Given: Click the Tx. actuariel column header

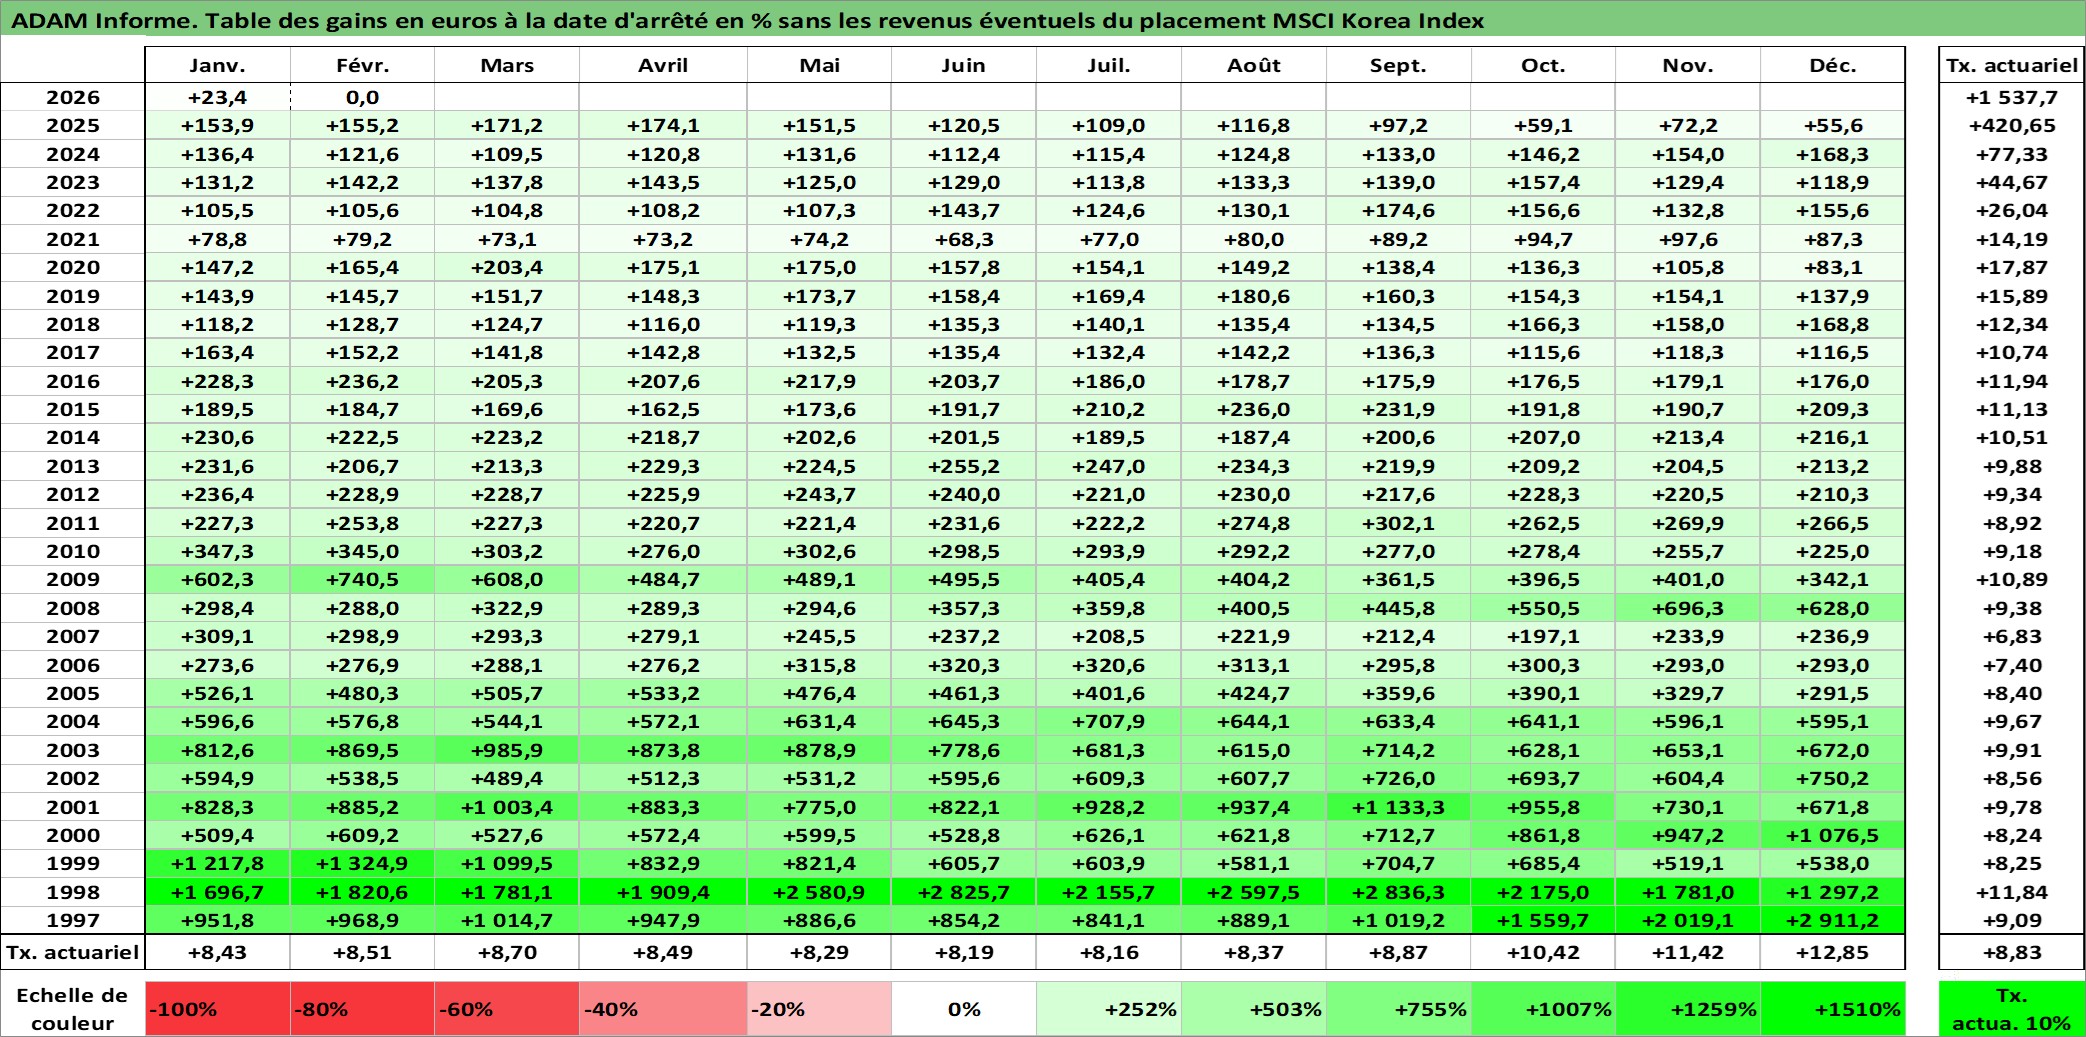Looking at the screenshot, I should pyautogui.click(x=2012, y=65).
